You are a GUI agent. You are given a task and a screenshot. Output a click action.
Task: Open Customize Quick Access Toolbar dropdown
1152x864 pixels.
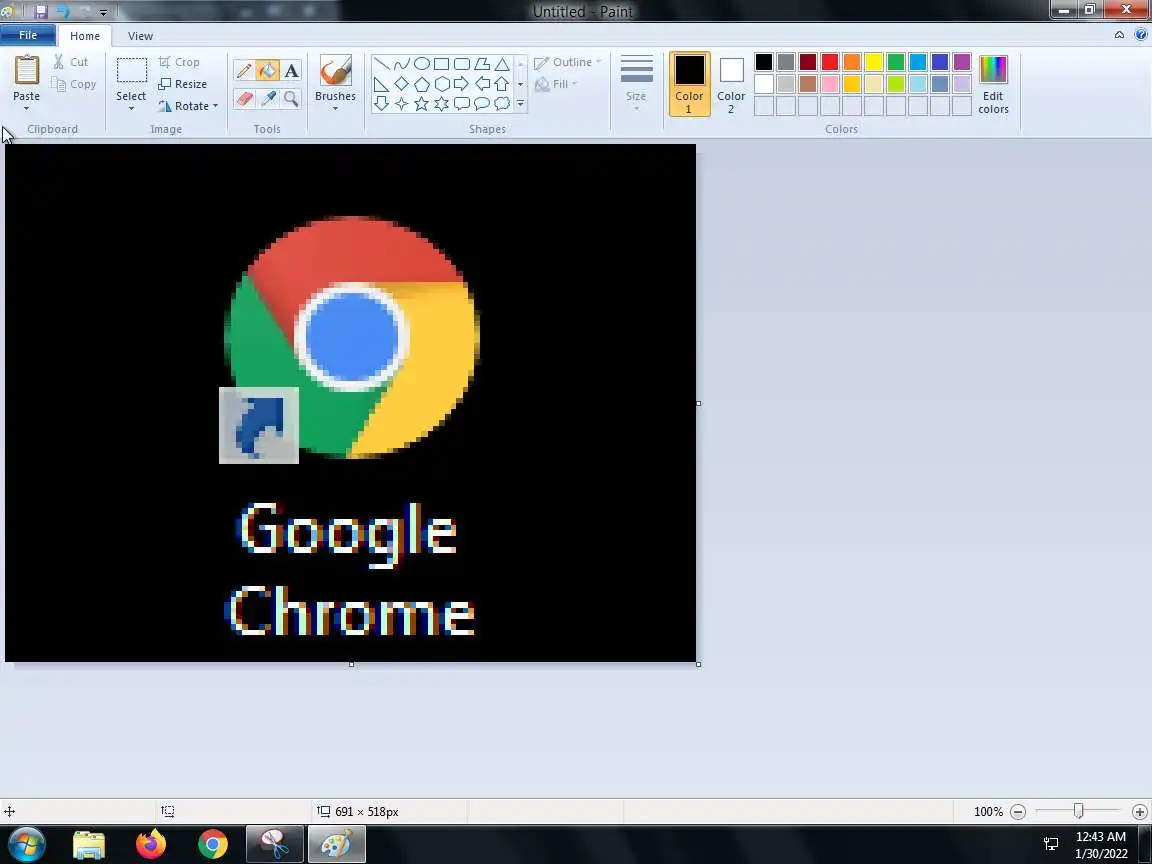tap(104, 12)
